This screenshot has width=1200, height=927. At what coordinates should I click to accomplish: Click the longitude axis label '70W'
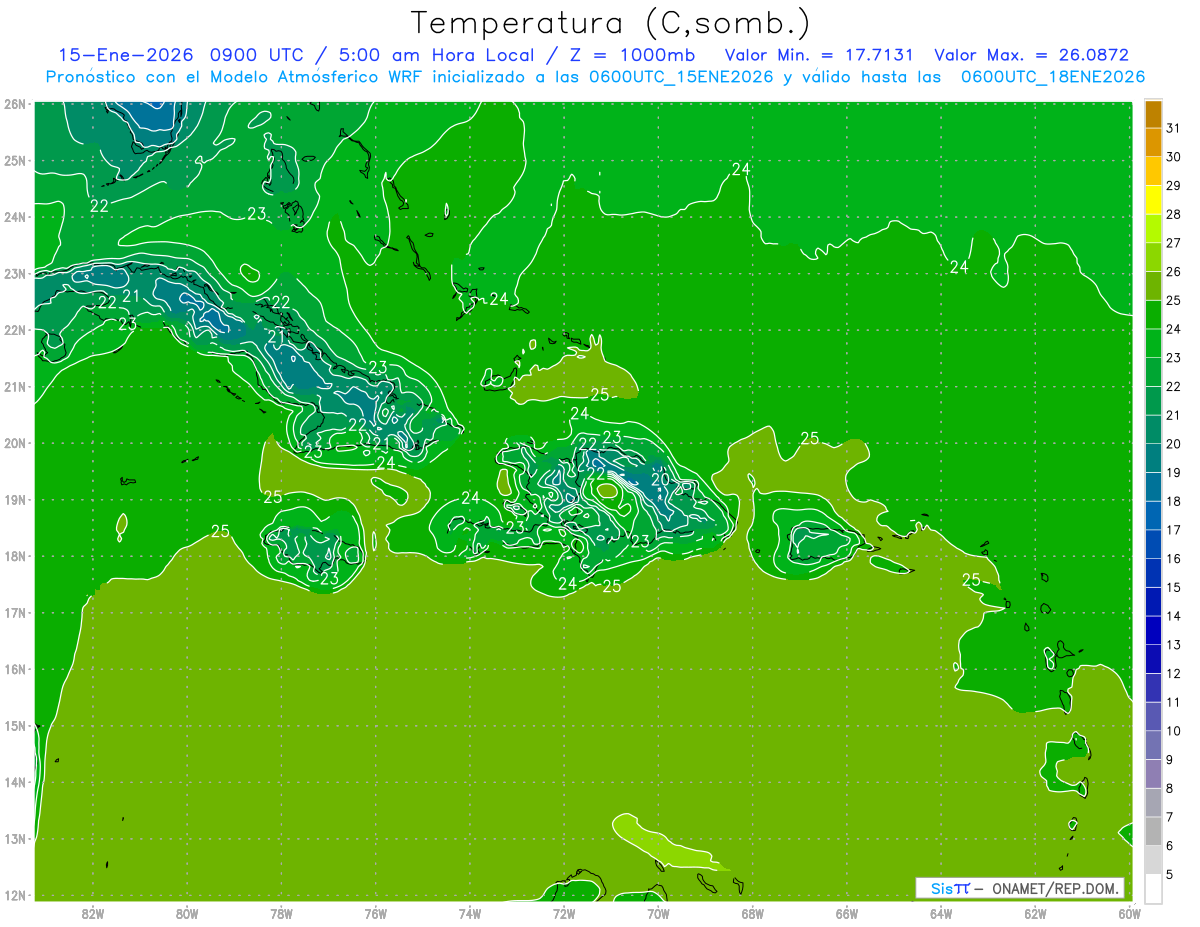click(658, 913)
